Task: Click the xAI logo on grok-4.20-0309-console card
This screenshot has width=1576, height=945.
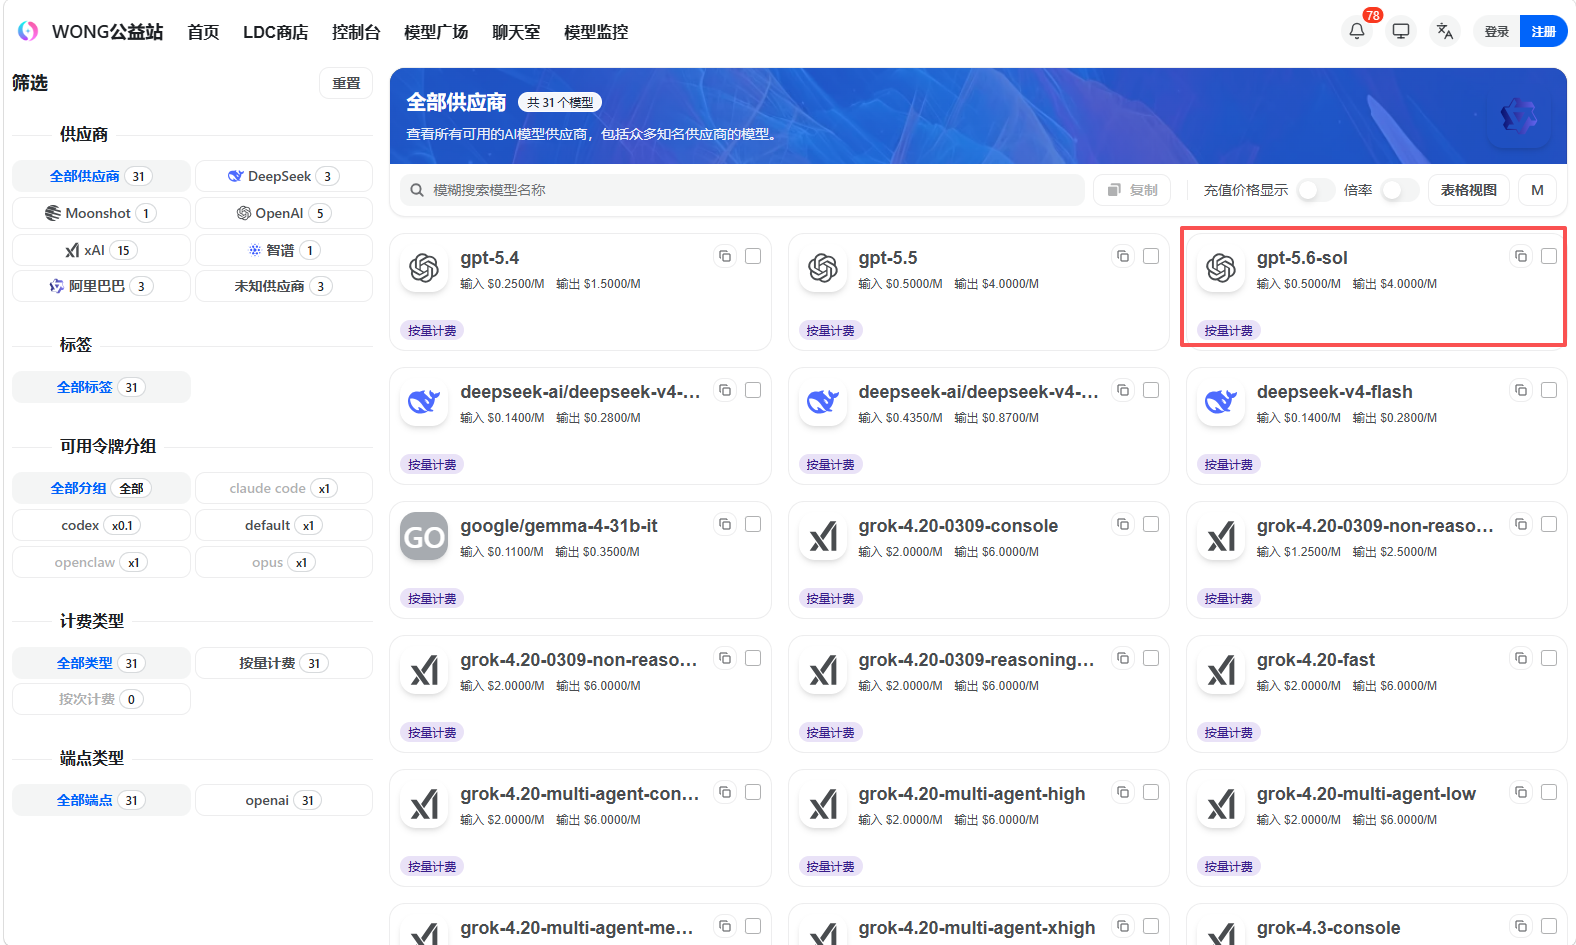Action: pyautogui.click(x=823, y=536)
